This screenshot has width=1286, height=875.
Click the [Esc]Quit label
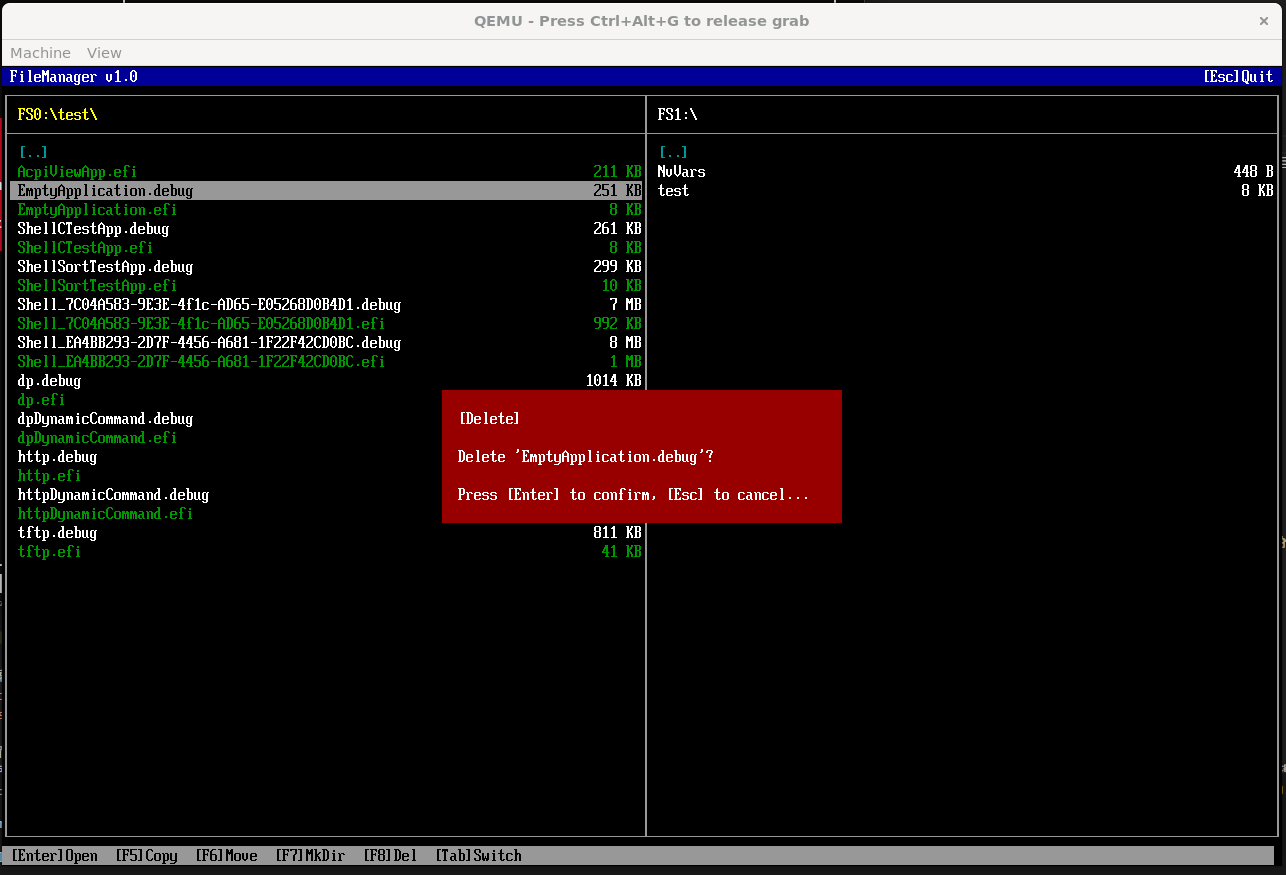(x=1238, y=77)
